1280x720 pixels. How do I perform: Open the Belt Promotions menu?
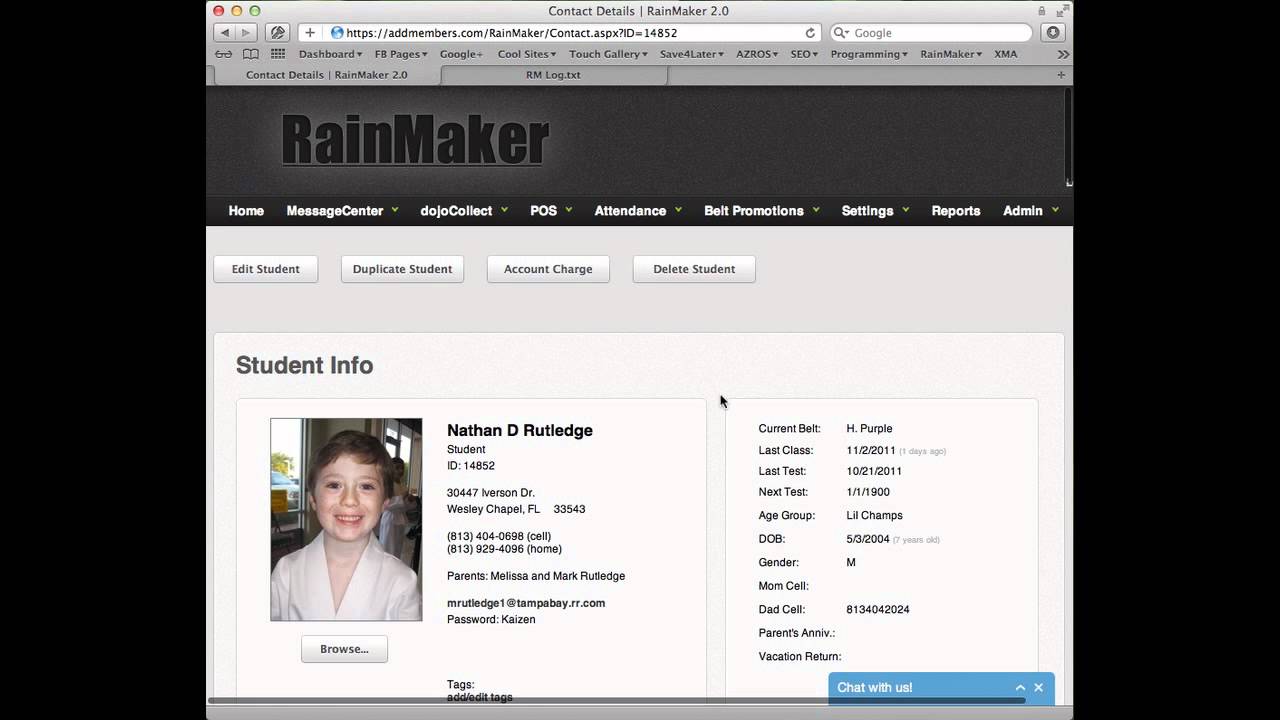click(x=762, y=211)
